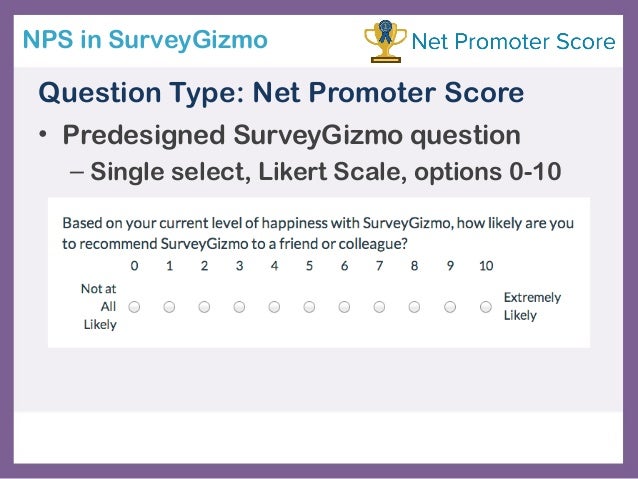This screenshot has width=638, height=479.
Task: Click the 'Not at All Likely' label
Action: pyautogui.click(x=99, y=306)
